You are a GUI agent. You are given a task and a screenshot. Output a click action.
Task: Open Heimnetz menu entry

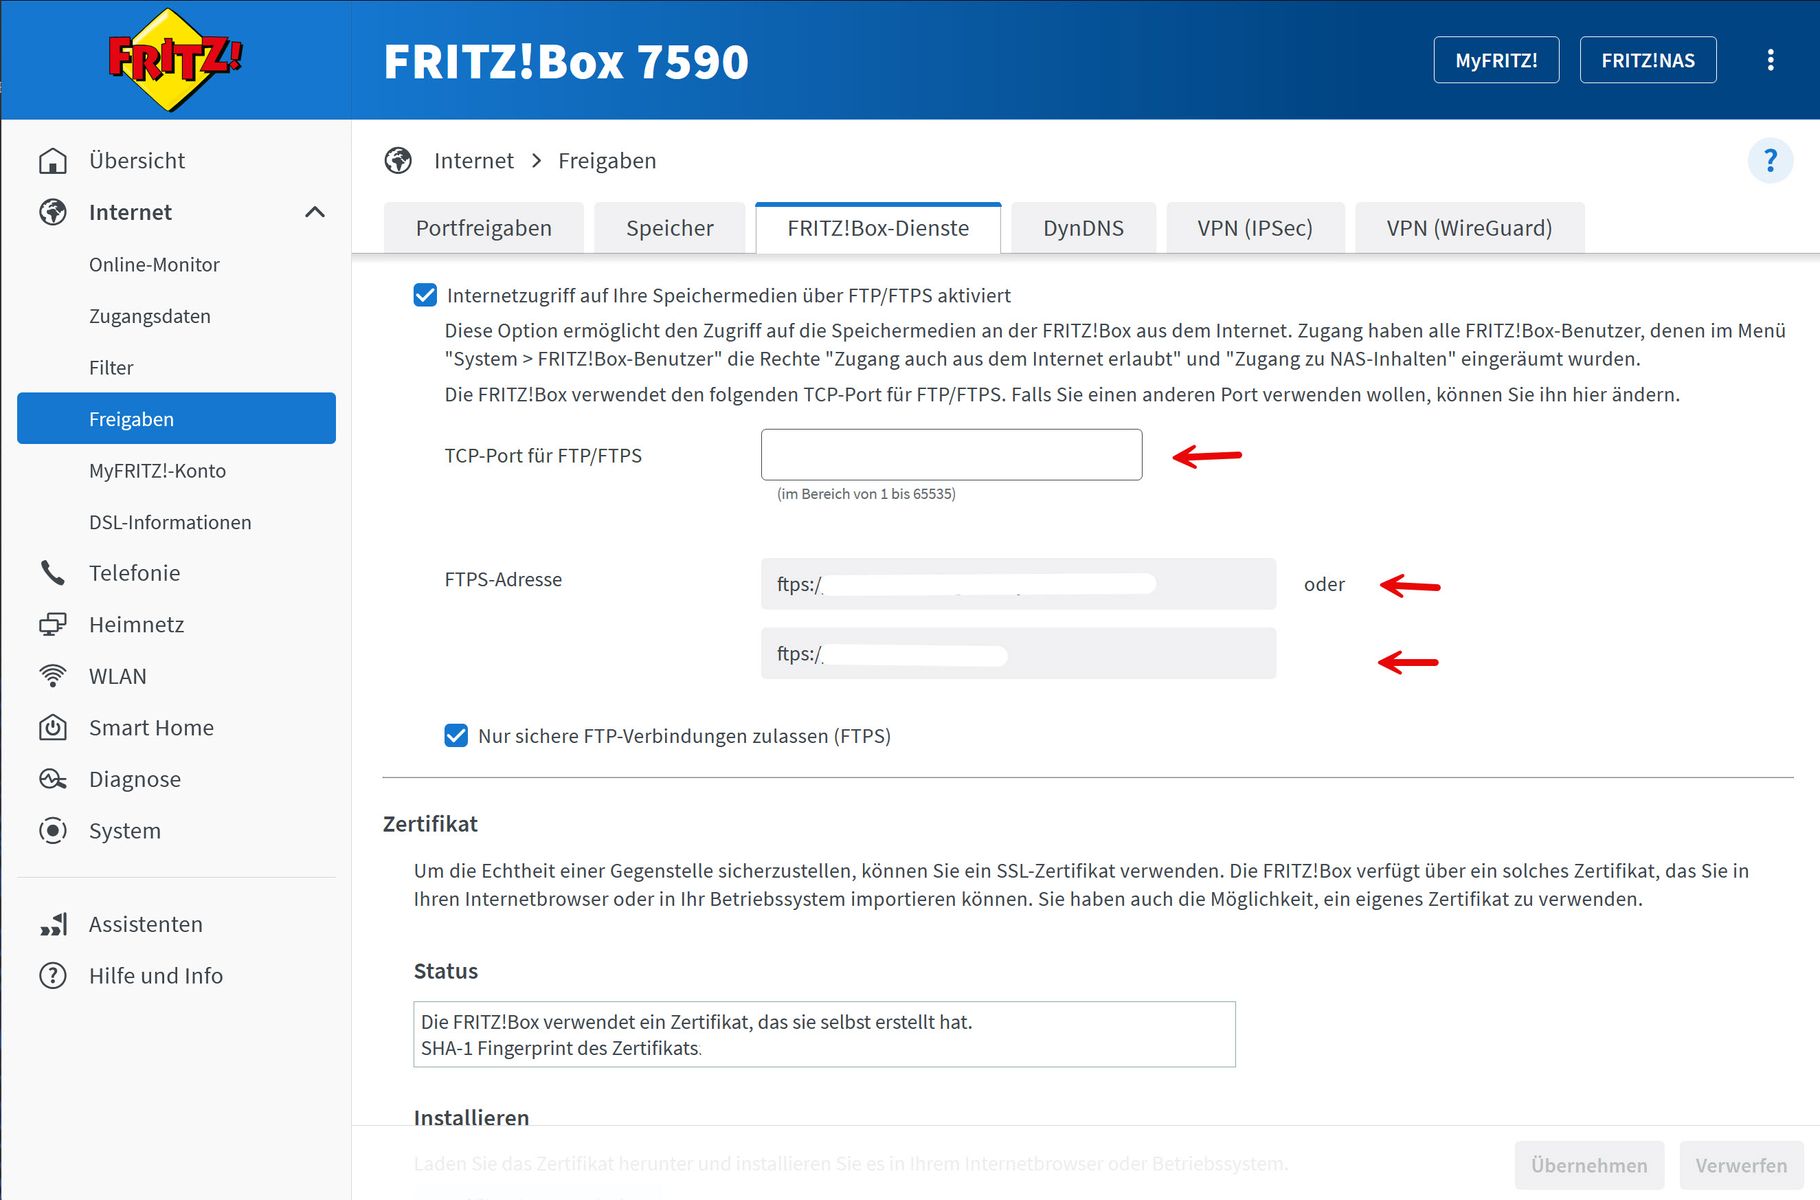pos(137,625)
